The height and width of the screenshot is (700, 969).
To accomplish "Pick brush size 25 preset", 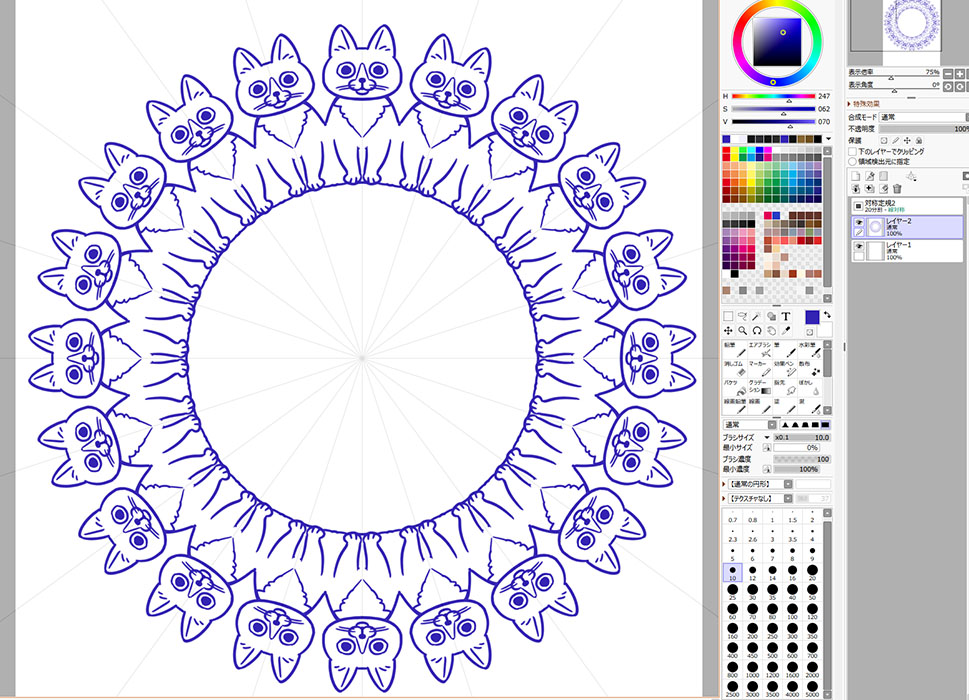I will pyautogui.click(x=733, y=591).
